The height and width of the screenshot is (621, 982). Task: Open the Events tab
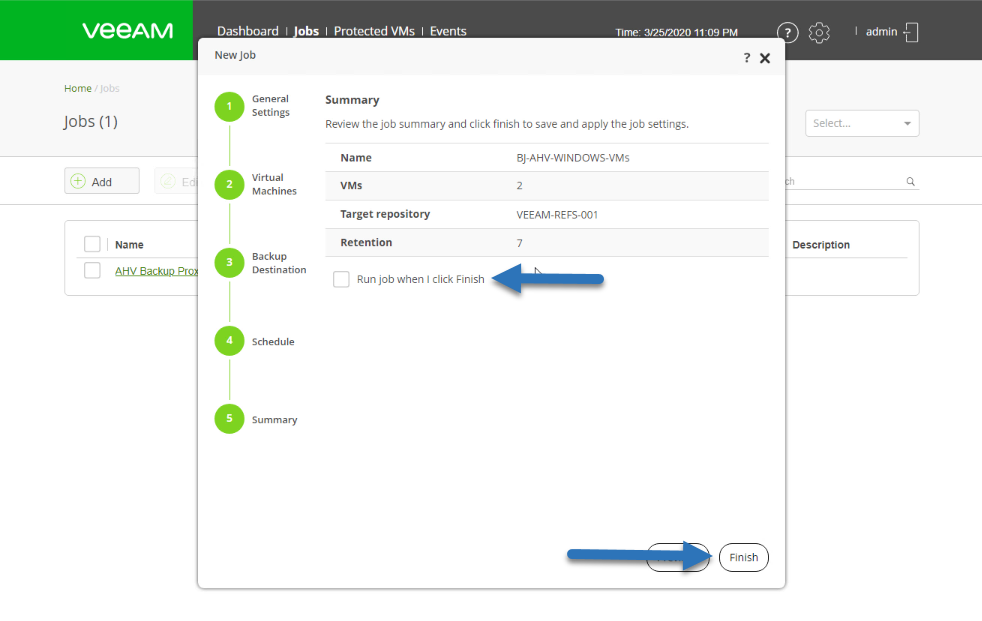(x=448, y=31)
